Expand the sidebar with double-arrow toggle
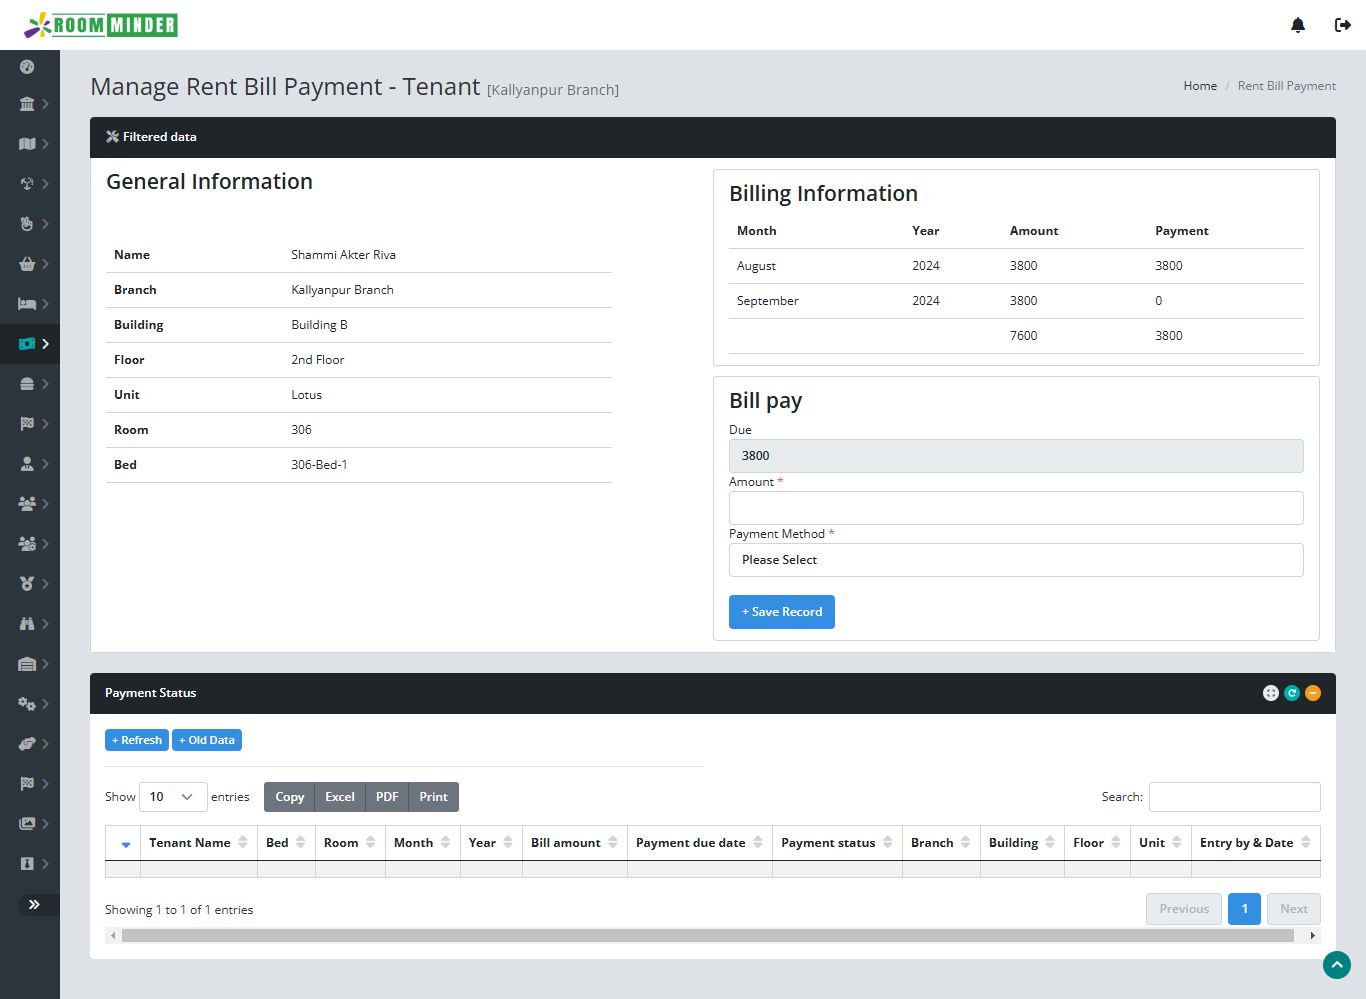This screenshot has height=999, width=1366. 34,904
